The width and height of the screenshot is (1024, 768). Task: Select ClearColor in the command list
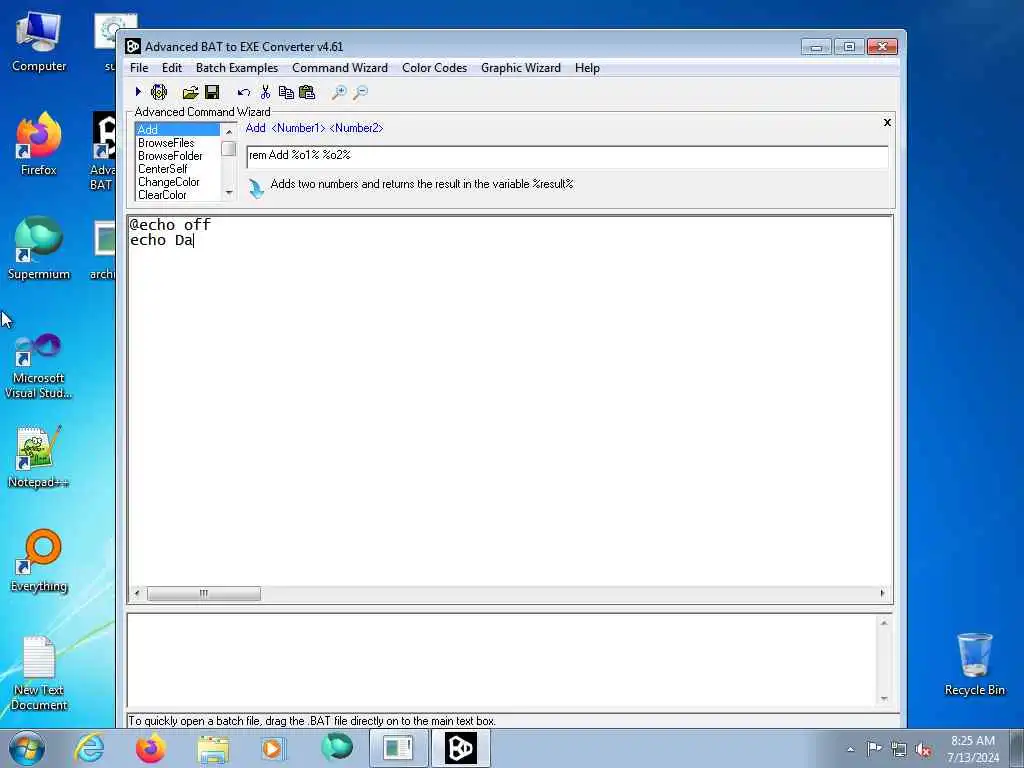pyautogui.click(x=178, y=195)
